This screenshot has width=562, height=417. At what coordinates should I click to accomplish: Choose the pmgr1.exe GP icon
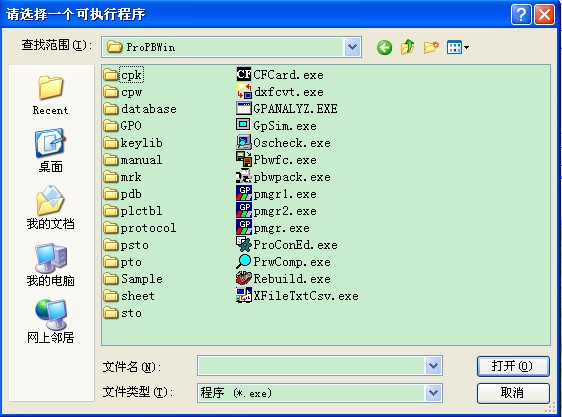coord(244,194)
